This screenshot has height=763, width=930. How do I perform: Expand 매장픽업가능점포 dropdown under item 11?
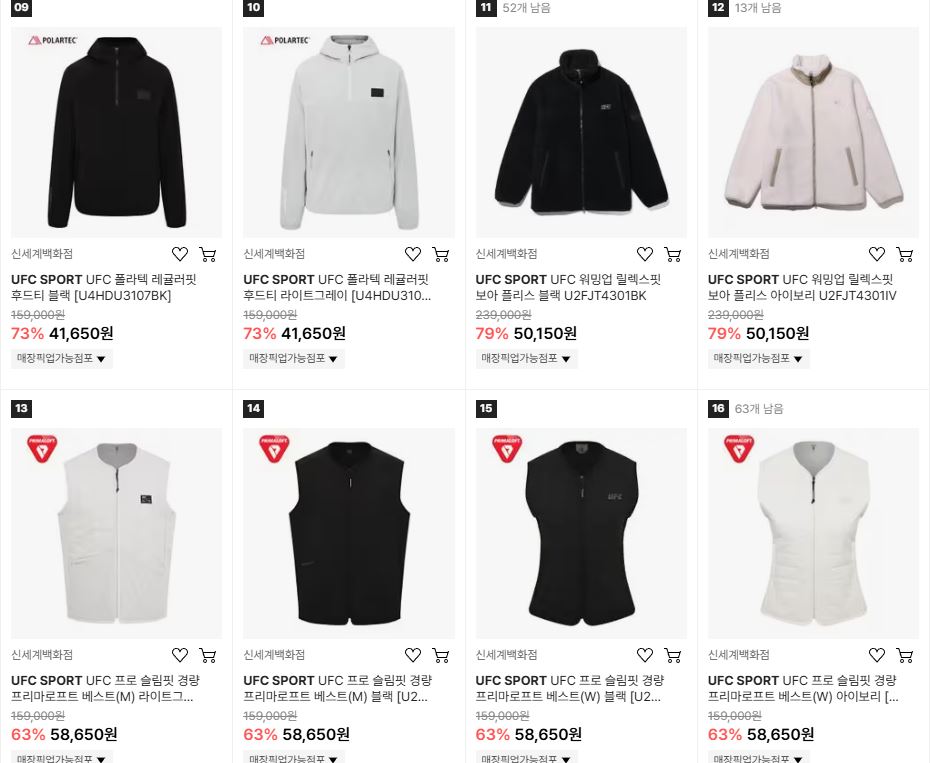click(x=526, y=358)
